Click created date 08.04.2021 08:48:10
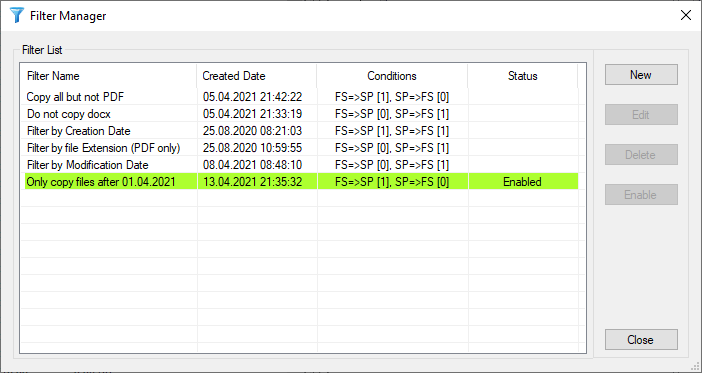The width and height of the screenshot is (702, 373). click(253, 165)
